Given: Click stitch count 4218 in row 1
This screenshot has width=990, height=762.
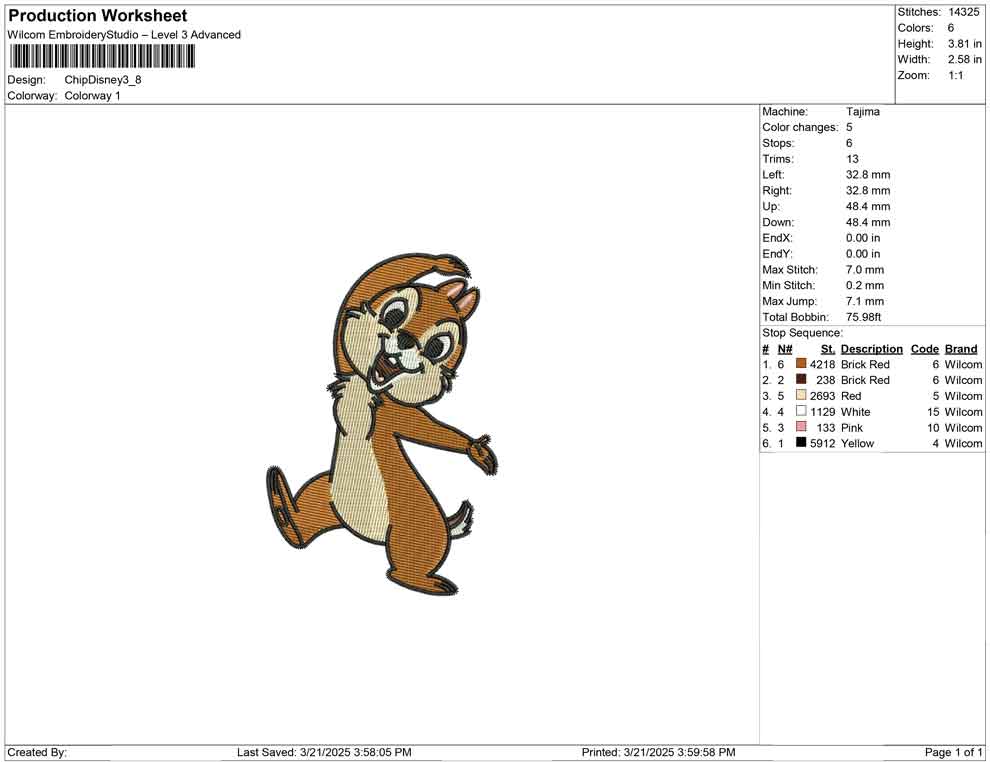Looking at the screenshot, I should [x=822, y=364].
